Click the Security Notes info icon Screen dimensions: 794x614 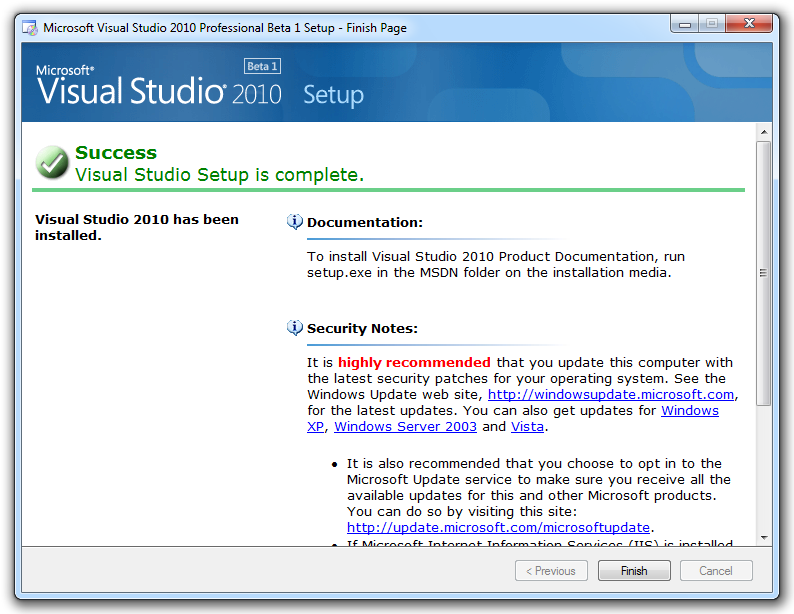295,328
